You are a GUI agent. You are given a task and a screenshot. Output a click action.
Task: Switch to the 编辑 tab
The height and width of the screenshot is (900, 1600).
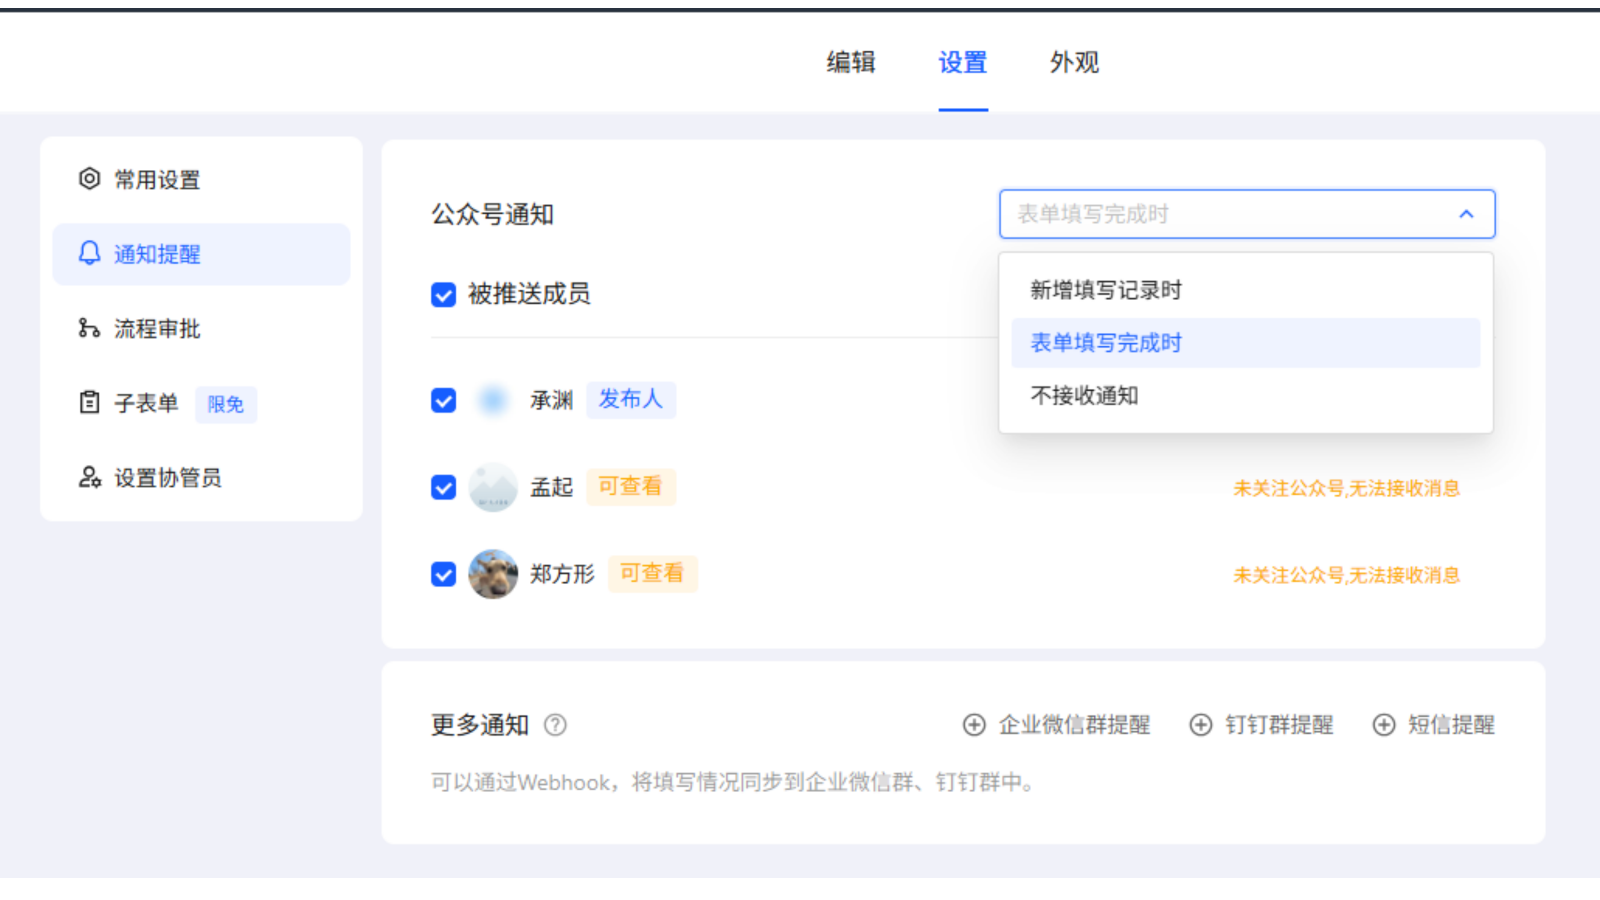[851, 62]
